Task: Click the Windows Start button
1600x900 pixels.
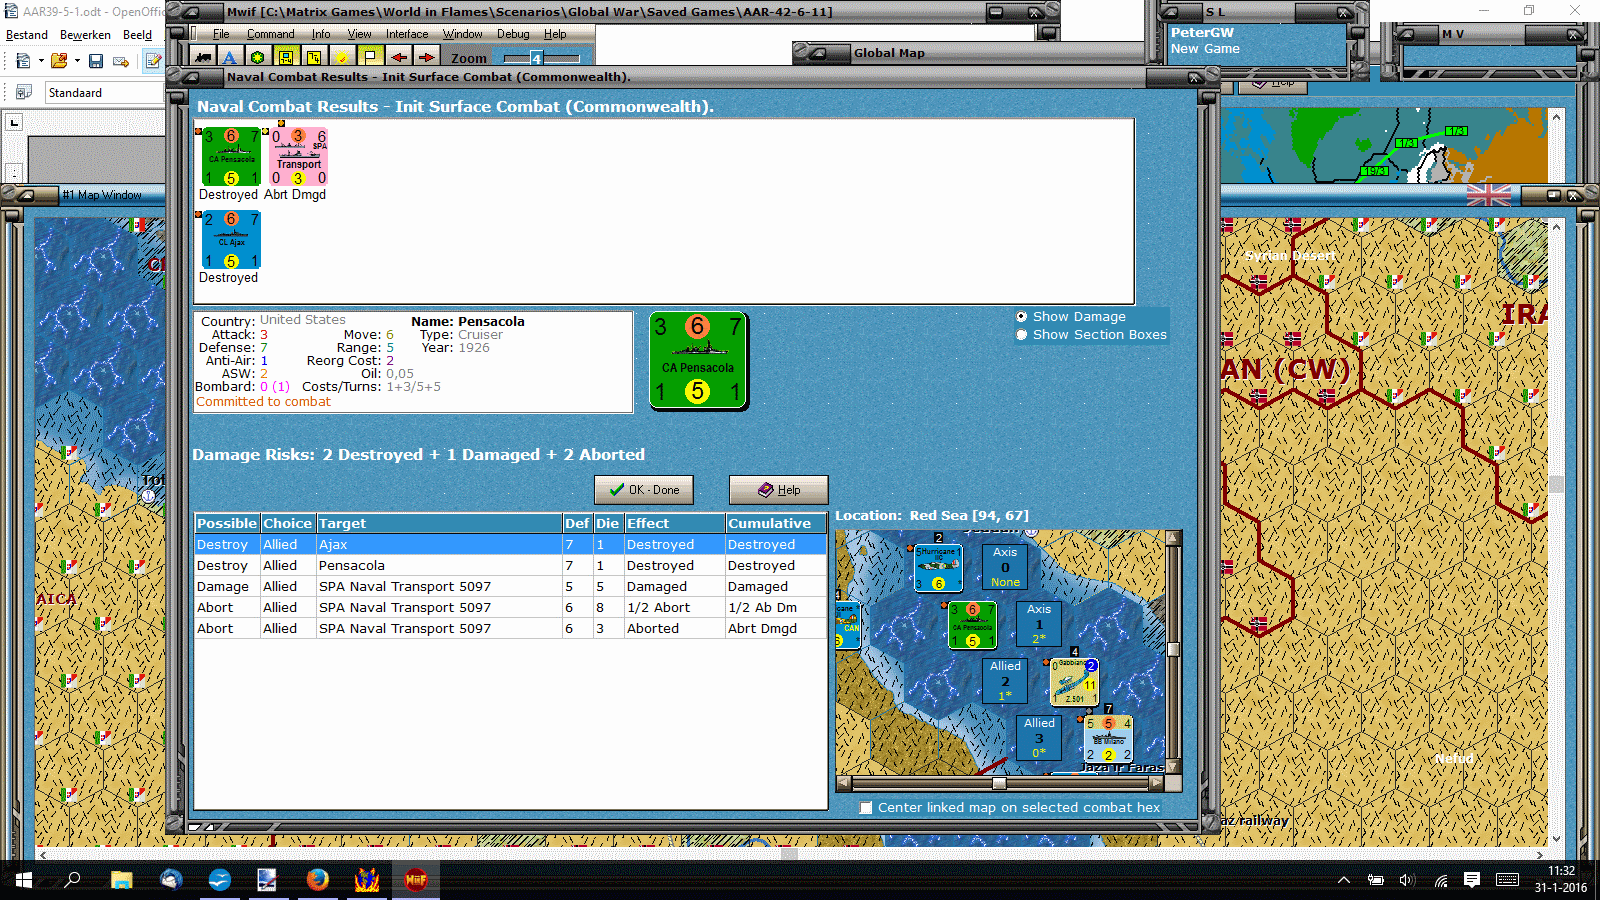Action: click(24, 880)
